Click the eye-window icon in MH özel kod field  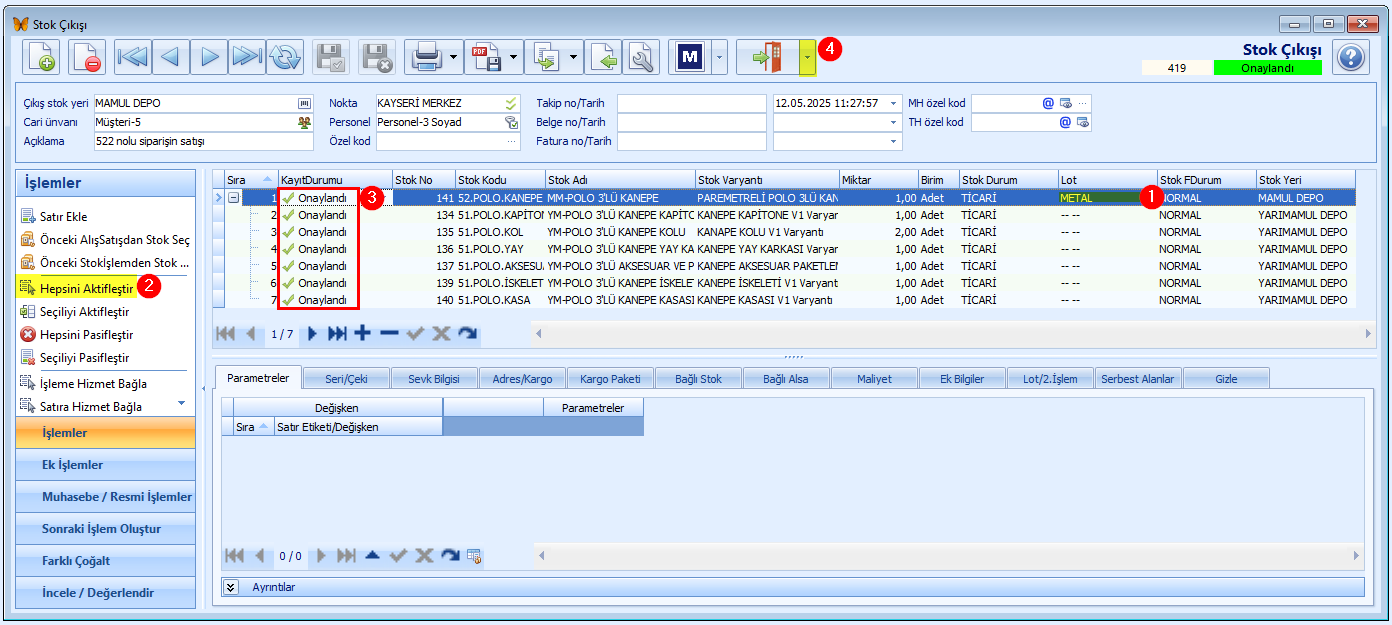click(1066, 103)
